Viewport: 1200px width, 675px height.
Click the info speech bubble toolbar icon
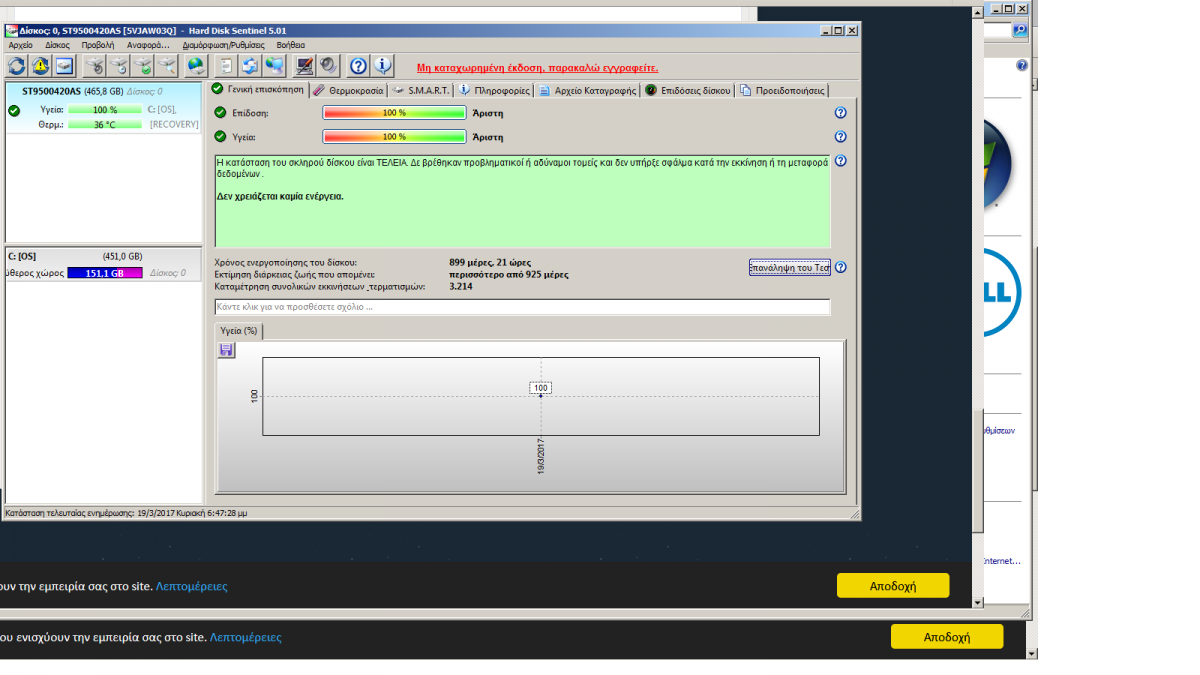tap(383, 66)
